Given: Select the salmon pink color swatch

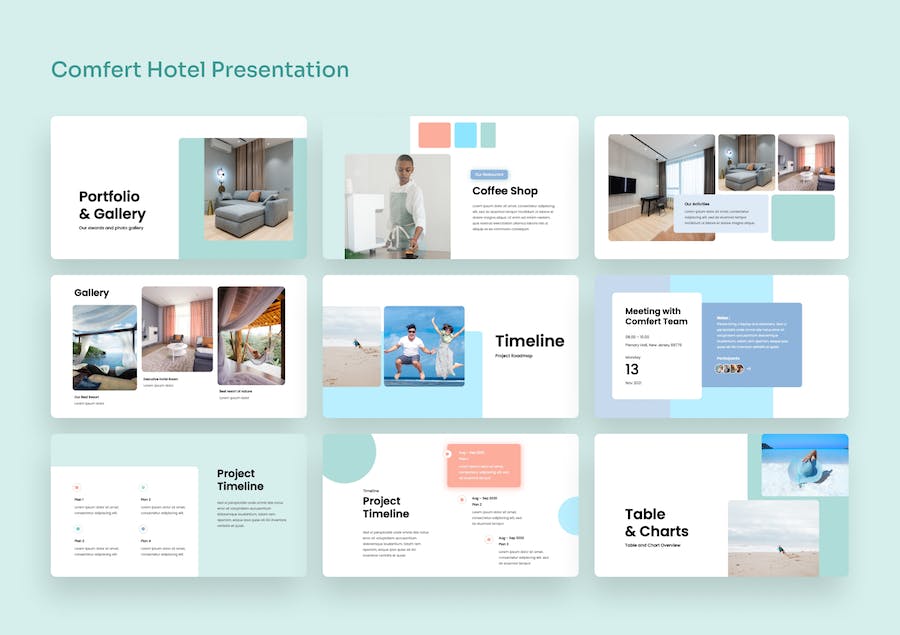Looking at the screenshot, I should (x=435, y=135).
